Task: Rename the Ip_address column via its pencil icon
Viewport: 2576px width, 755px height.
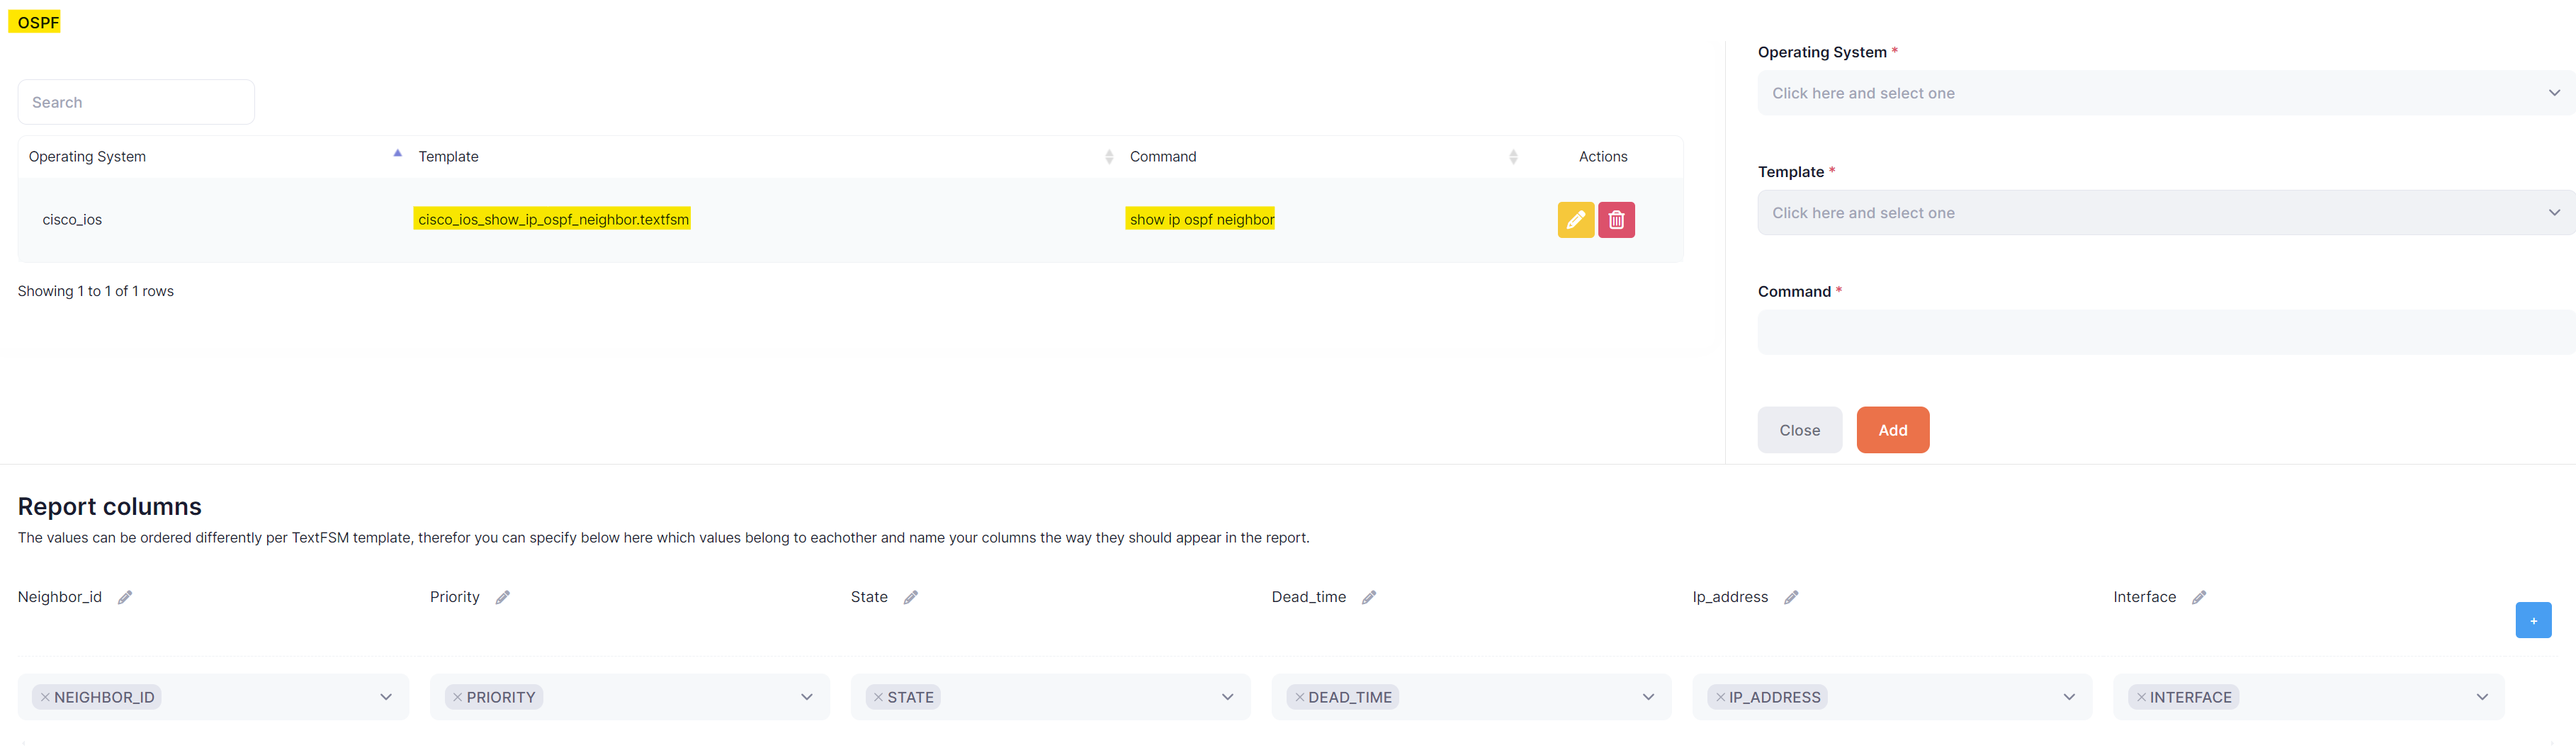Action: pos(1791,597)
